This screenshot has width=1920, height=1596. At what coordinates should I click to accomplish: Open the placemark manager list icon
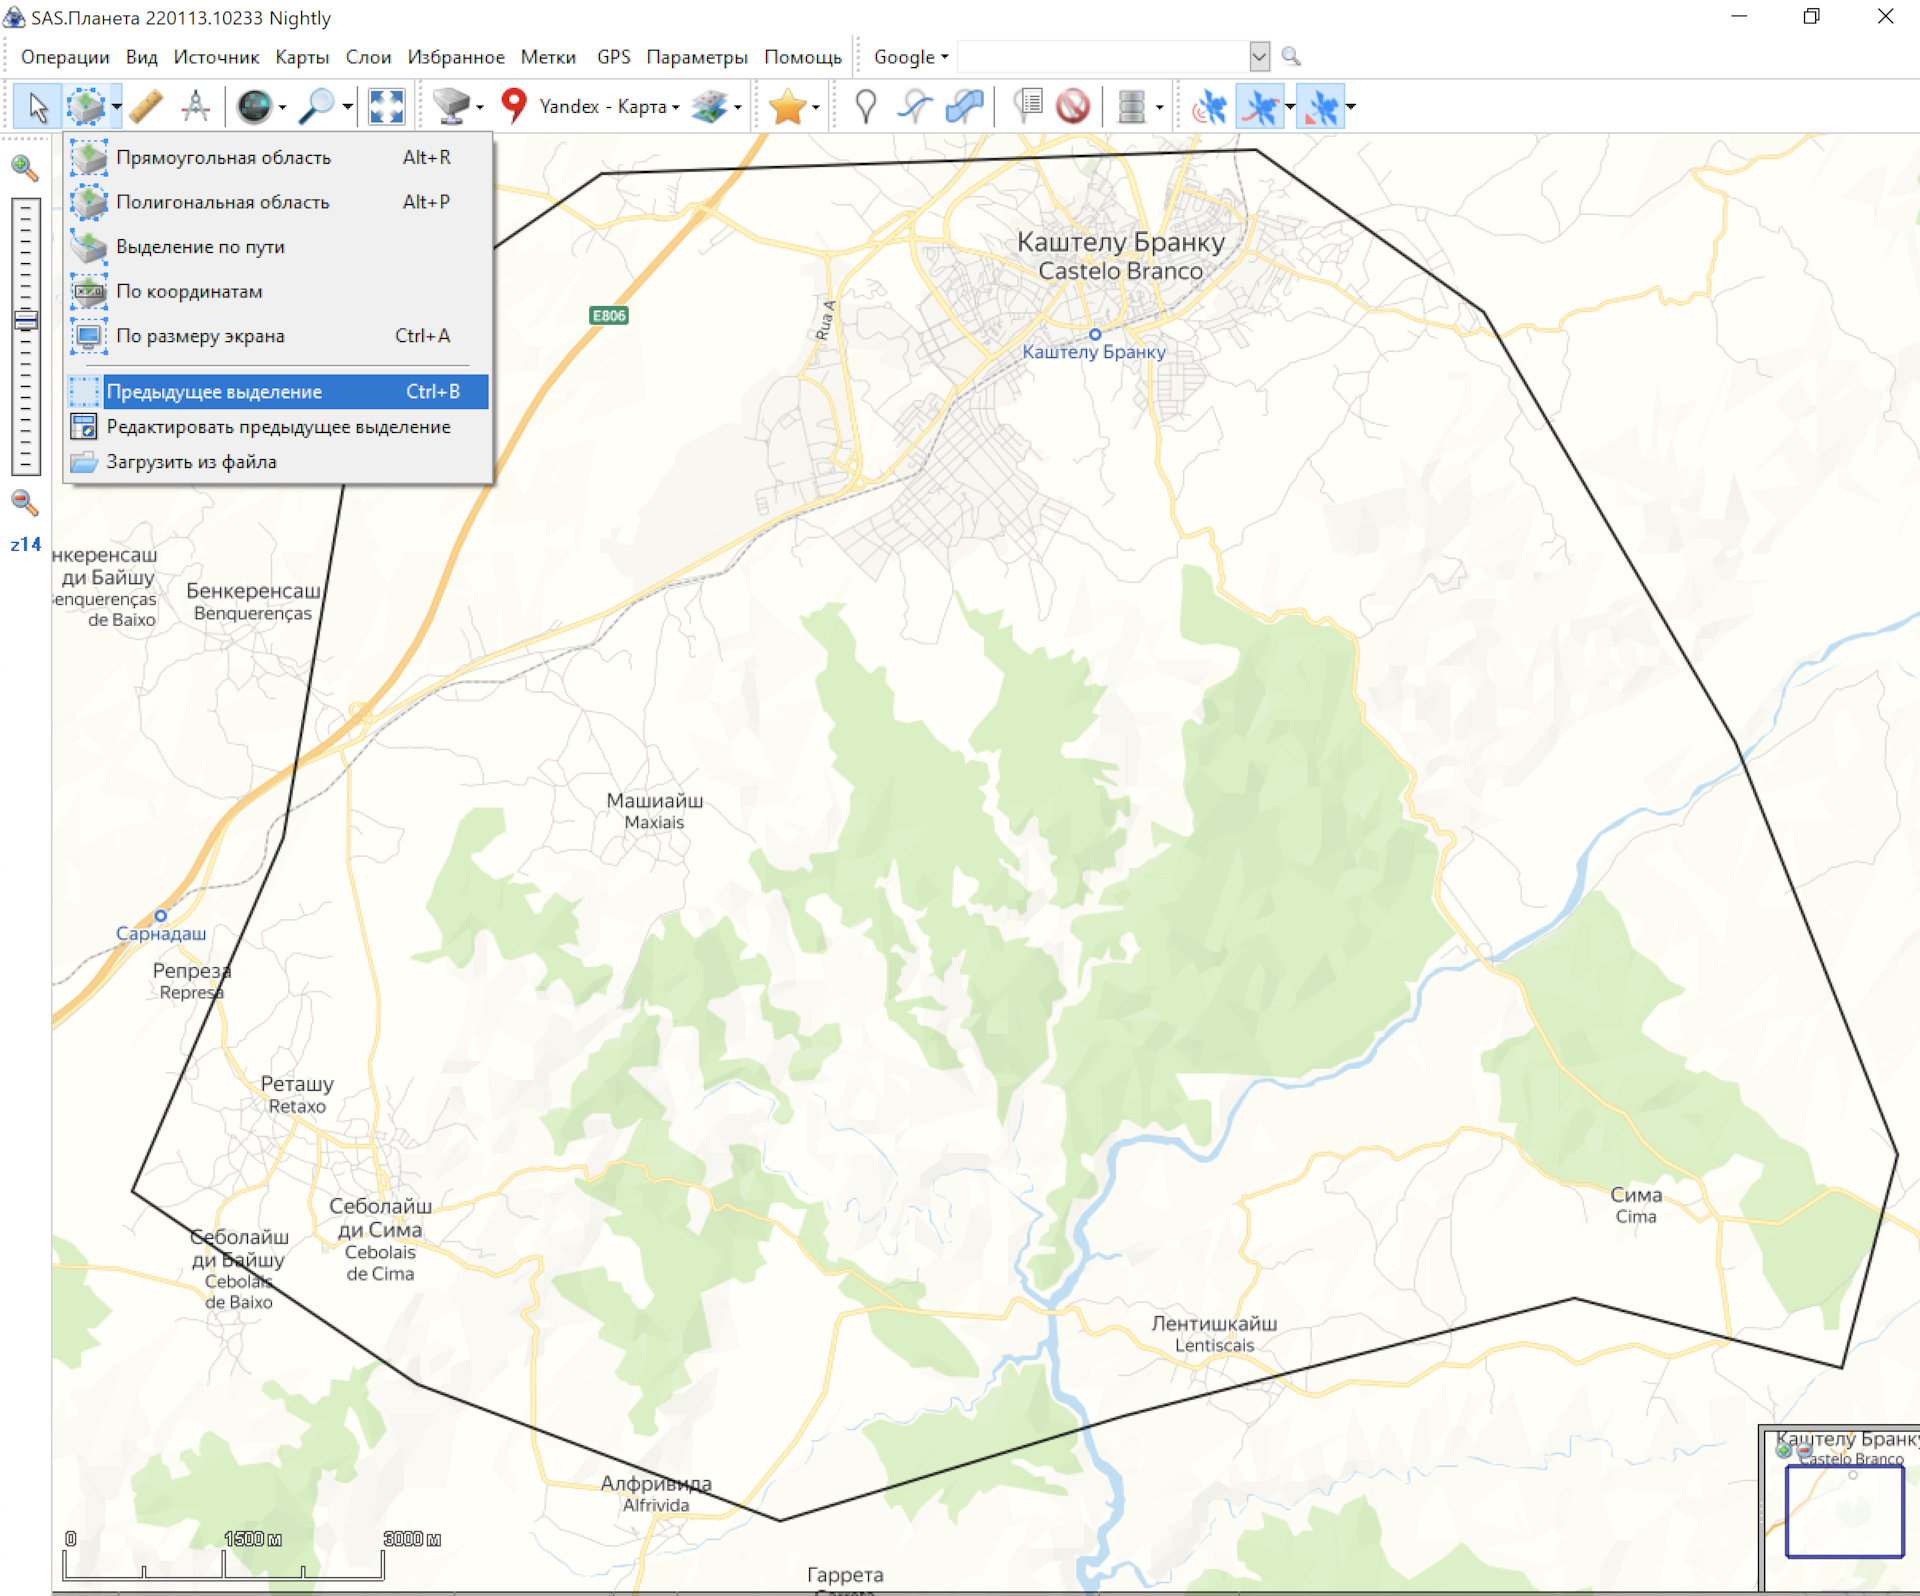pyautogui.click(x=1028, y=106)
